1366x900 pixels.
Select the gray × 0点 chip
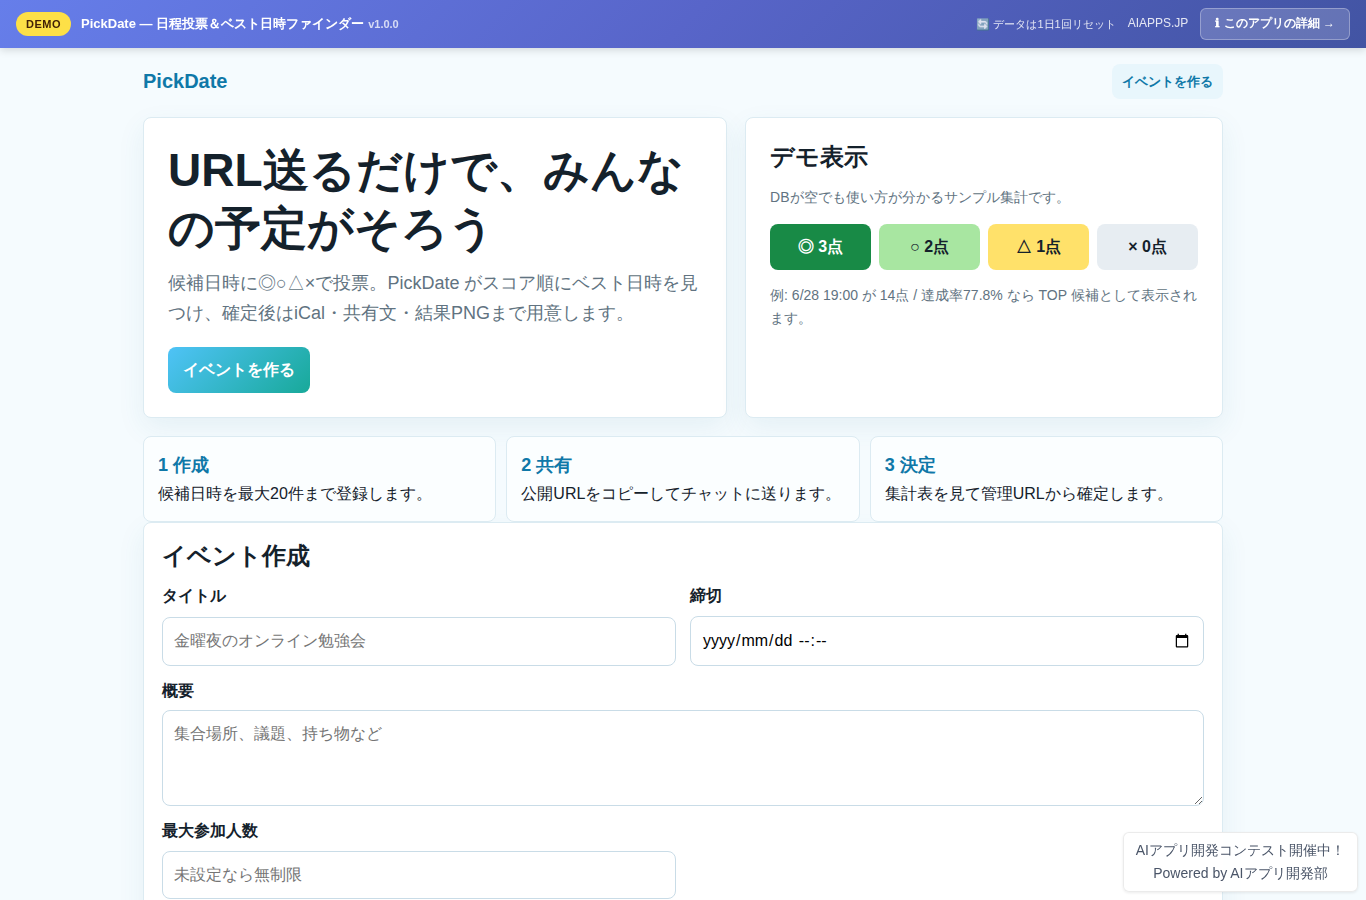pos(1147,247)
